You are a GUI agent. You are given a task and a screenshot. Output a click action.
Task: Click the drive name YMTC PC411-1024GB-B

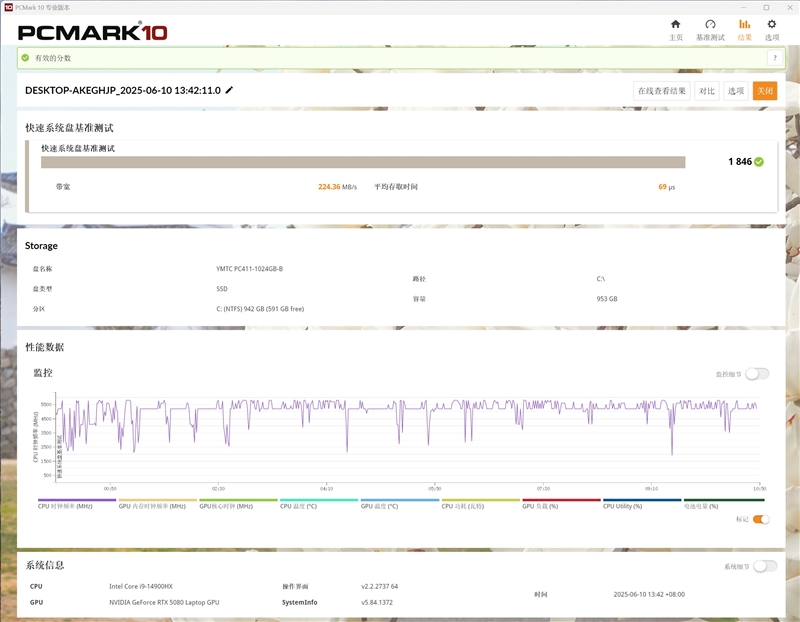click(x=249, y=269)
